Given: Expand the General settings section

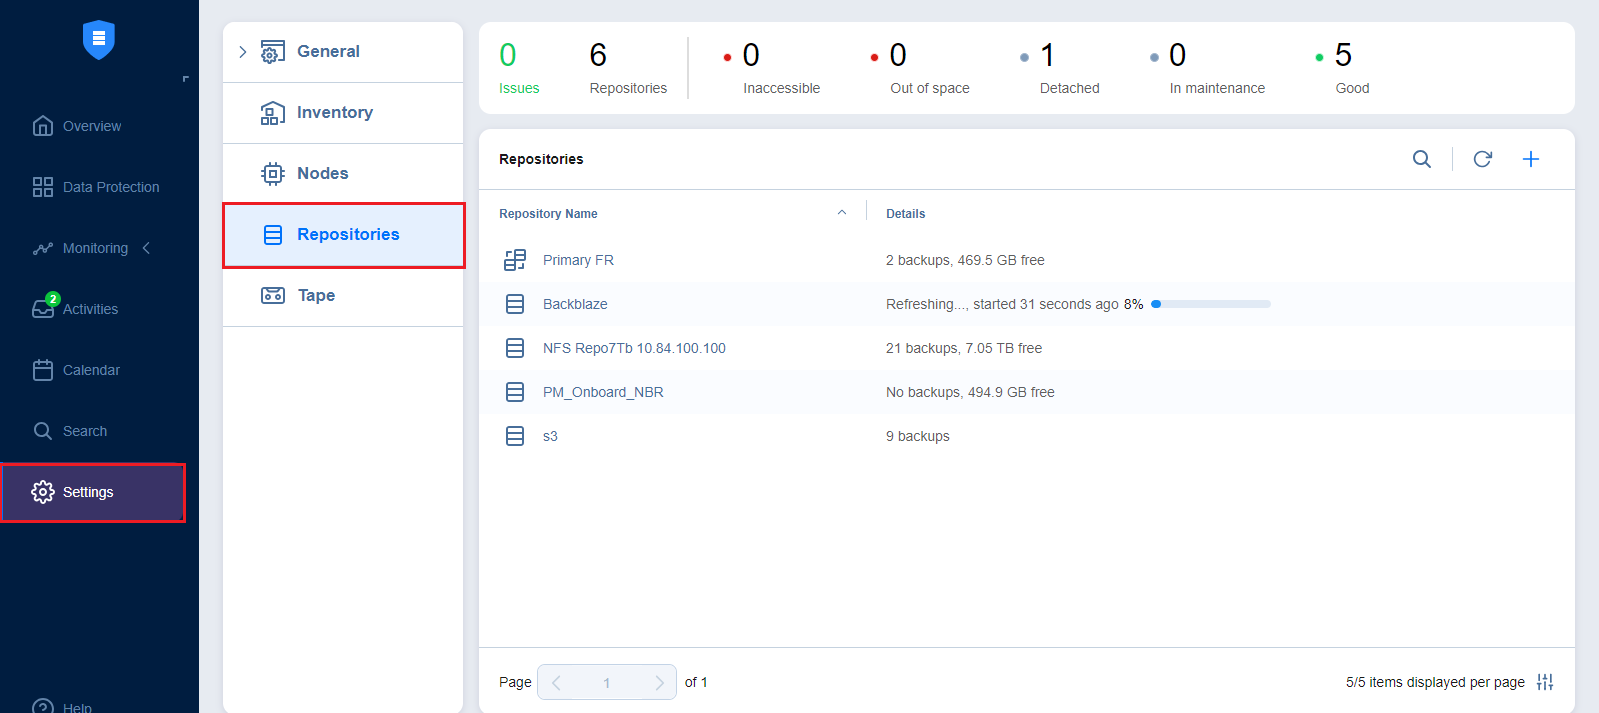Looking at the screenshot, I should point(243,52).
